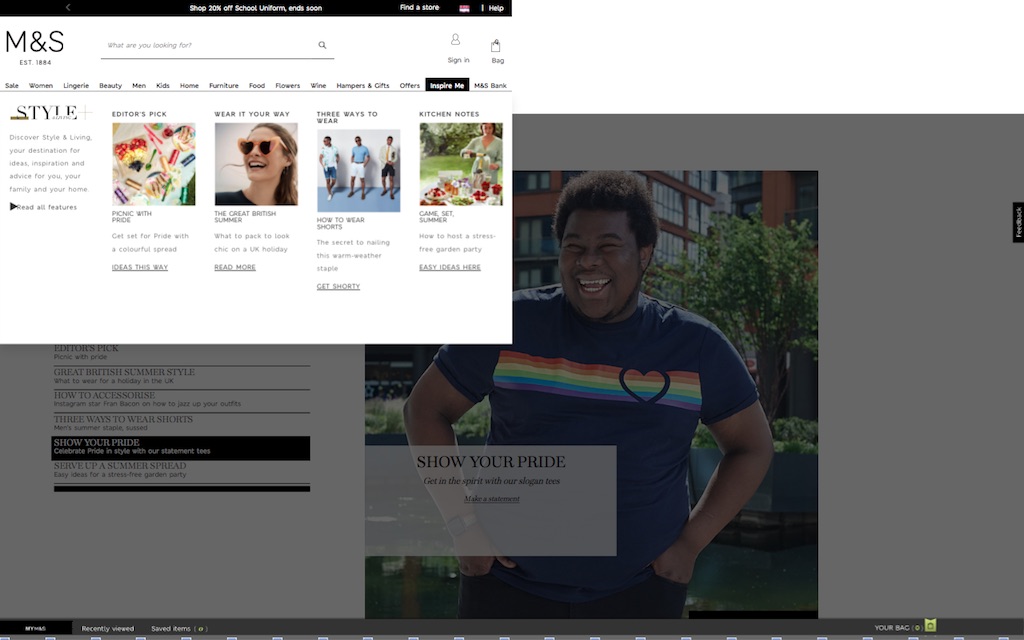Open the Wine menu

[318, 86]
